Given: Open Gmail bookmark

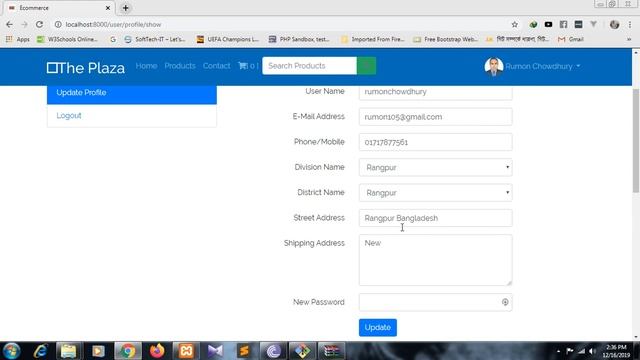Looking at the screenshot, I should 571,39.
